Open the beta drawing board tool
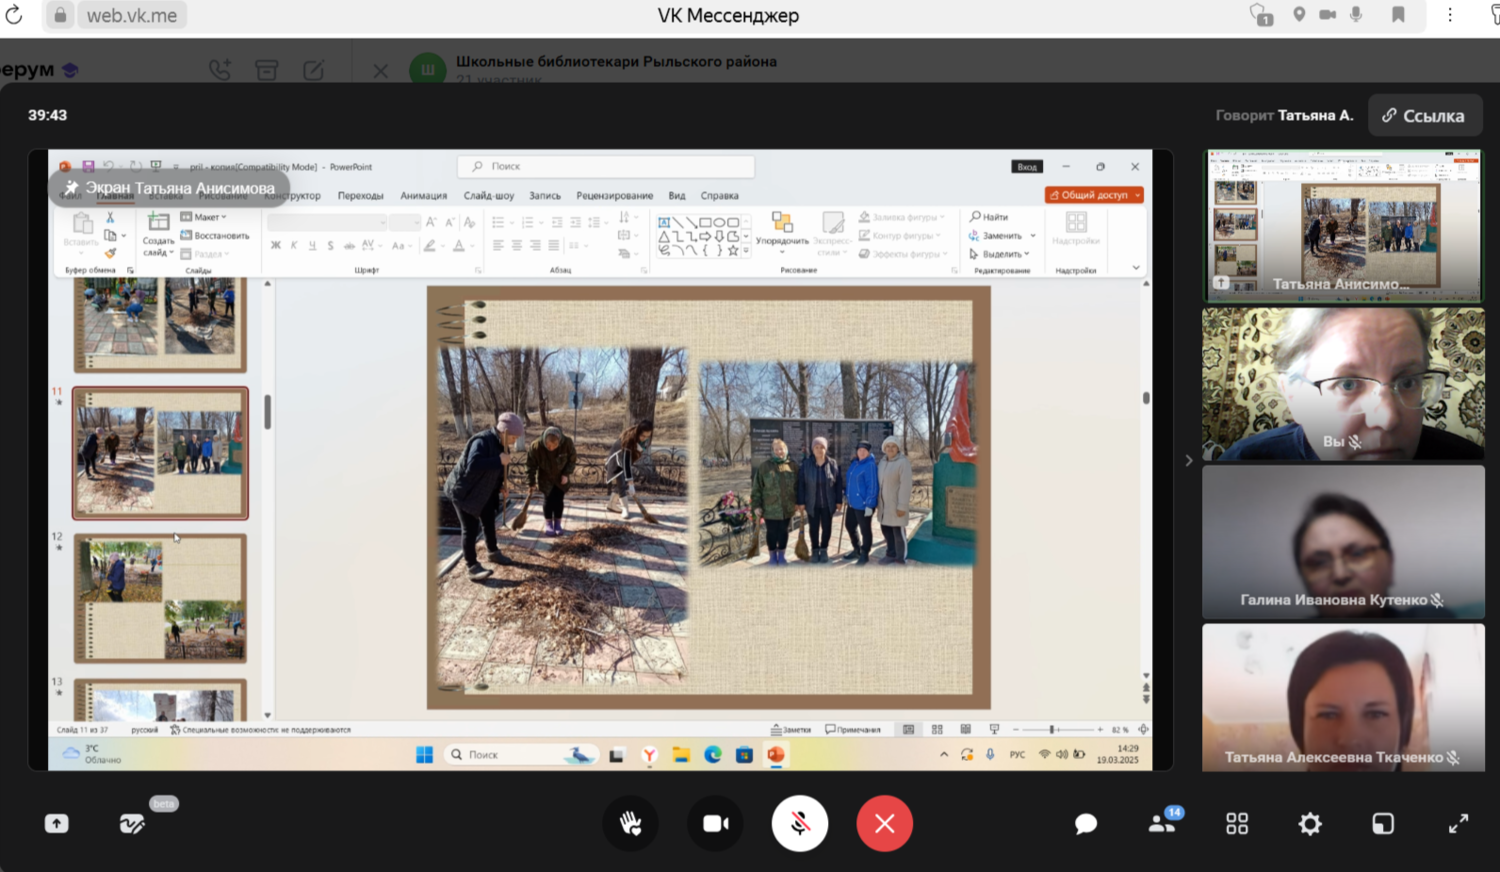The height and width of the screenshot is (872, 1500). point(132,823)
